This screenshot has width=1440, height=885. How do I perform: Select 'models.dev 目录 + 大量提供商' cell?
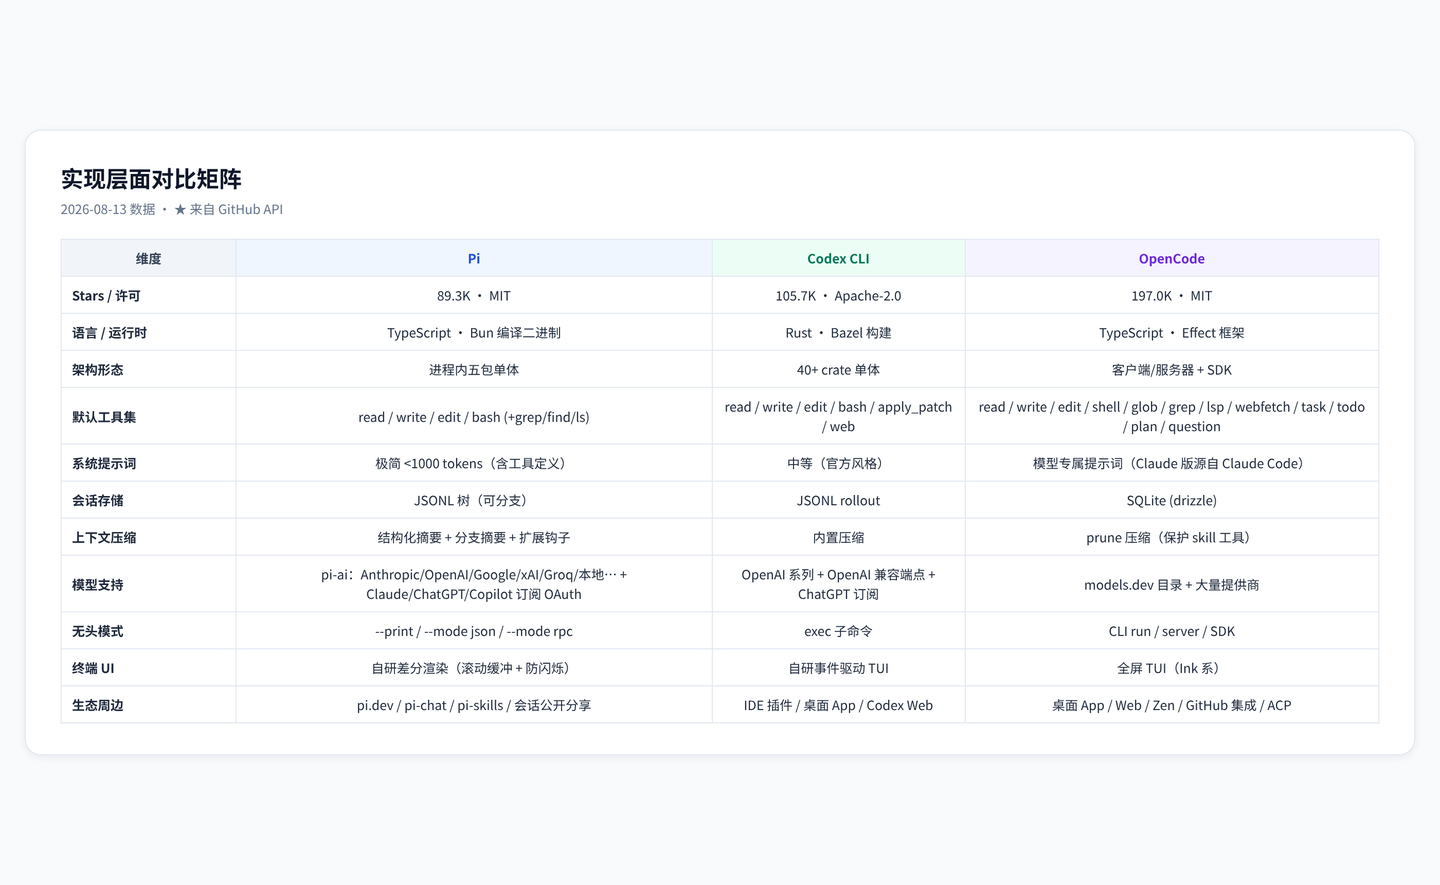[x=1172, y=585]
